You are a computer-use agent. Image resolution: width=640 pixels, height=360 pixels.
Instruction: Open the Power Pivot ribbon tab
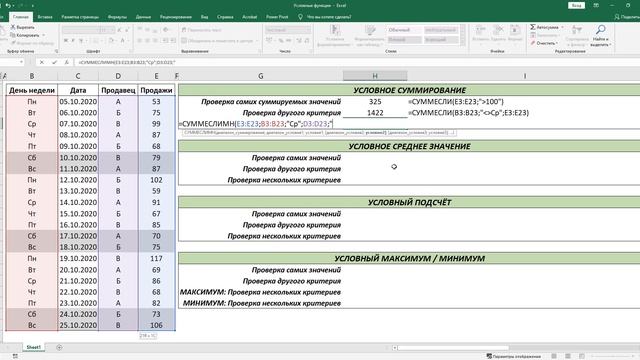[x=277, y=17]
